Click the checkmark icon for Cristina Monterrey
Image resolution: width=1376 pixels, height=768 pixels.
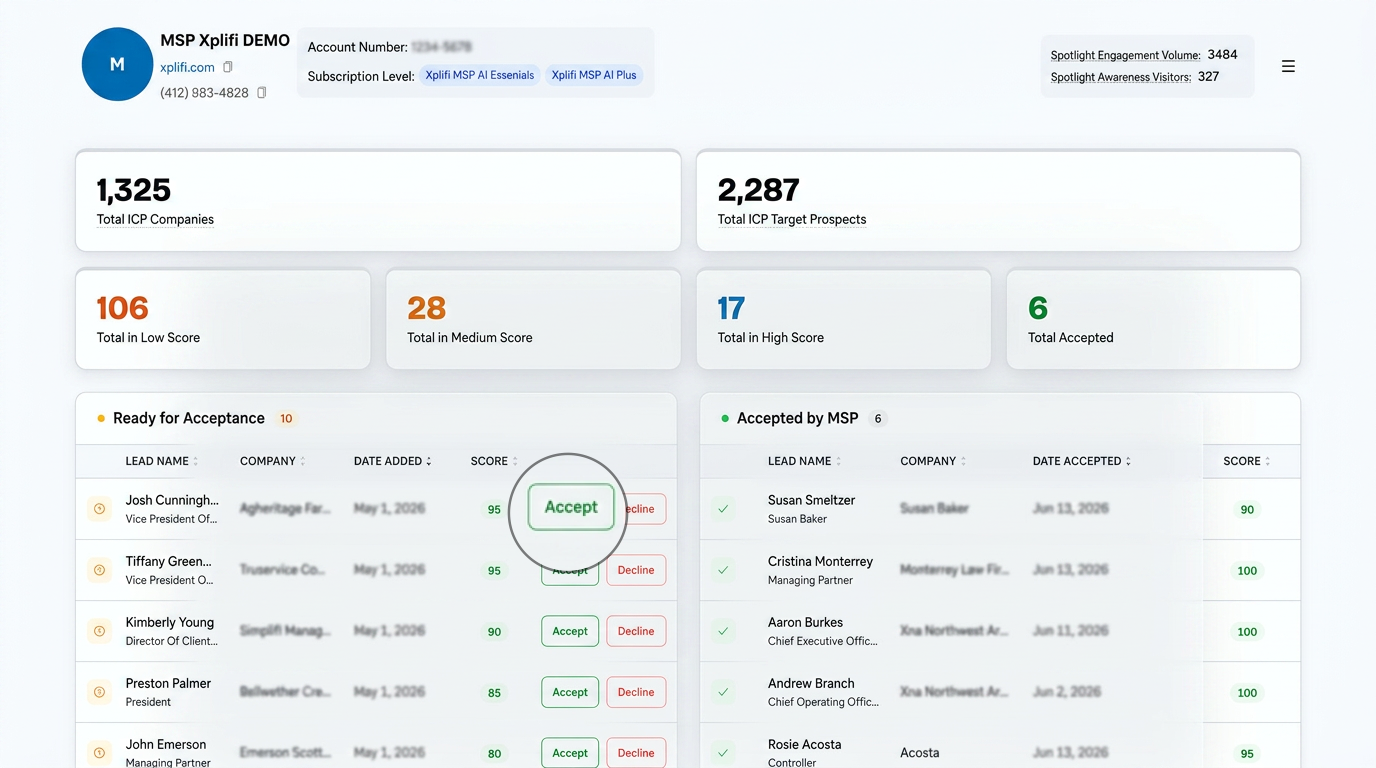coord(723,570)
